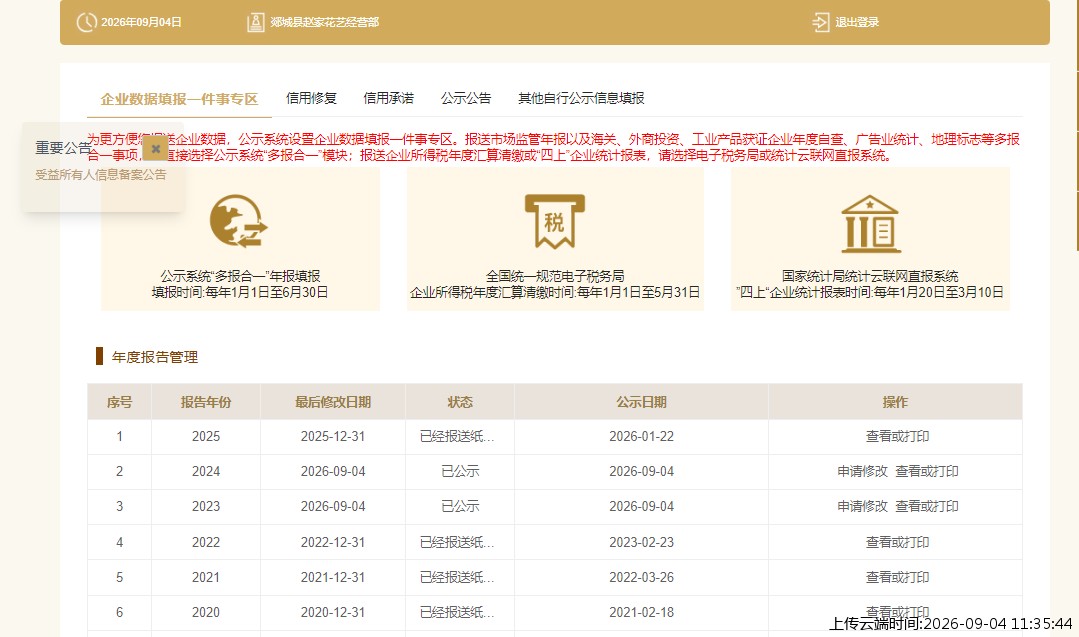Click the 税 tax bureau icon

pyautogui.click(x=555, y=222)
